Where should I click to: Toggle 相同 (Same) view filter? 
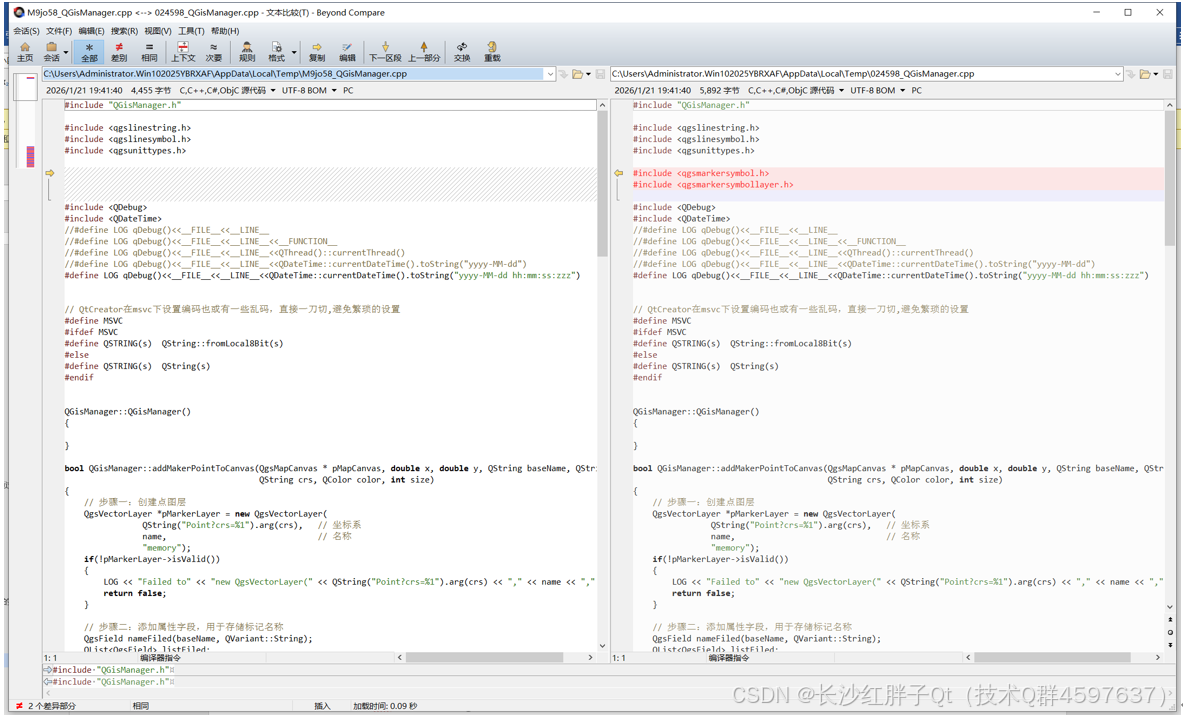pyautogui.click(x=149, y=51)
